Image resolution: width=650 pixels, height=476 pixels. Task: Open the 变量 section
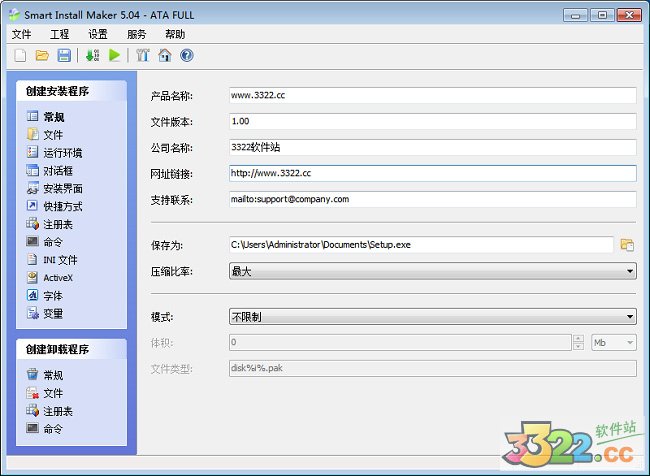coord(53,313)
